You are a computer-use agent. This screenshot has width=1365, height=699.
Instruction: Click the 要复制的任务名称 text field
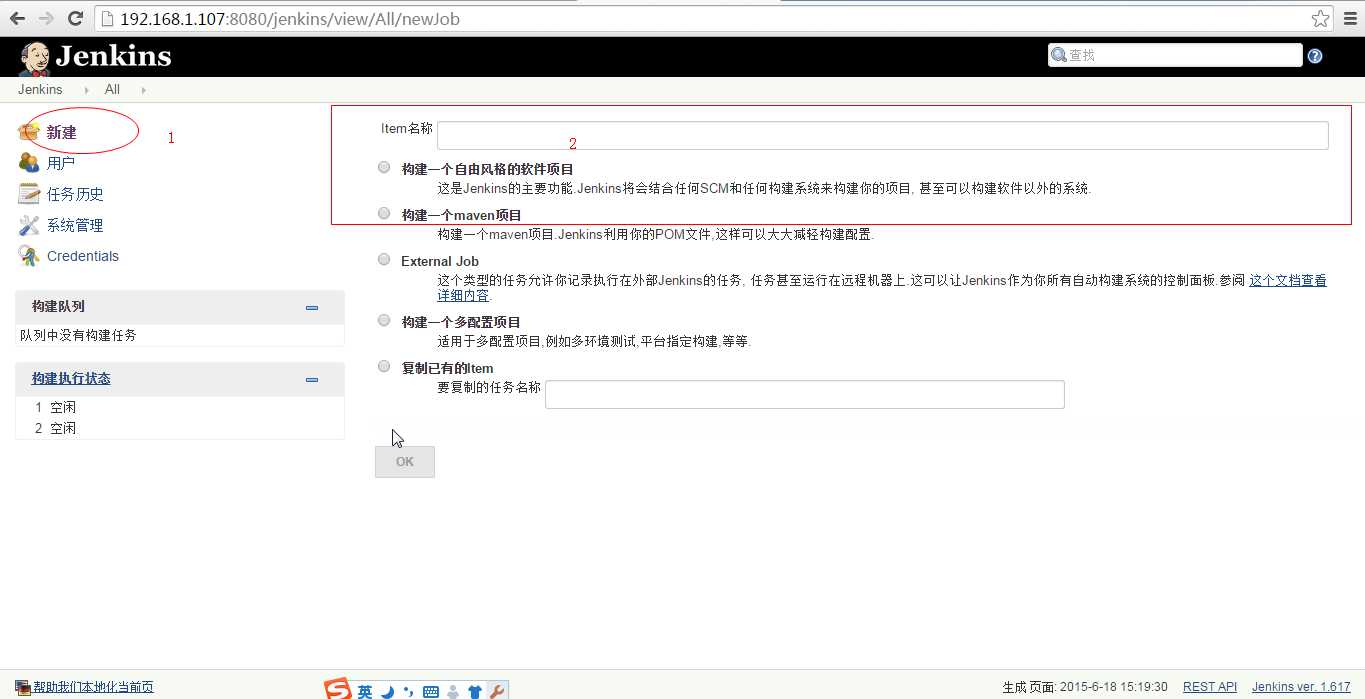click(x=805, y=394)
